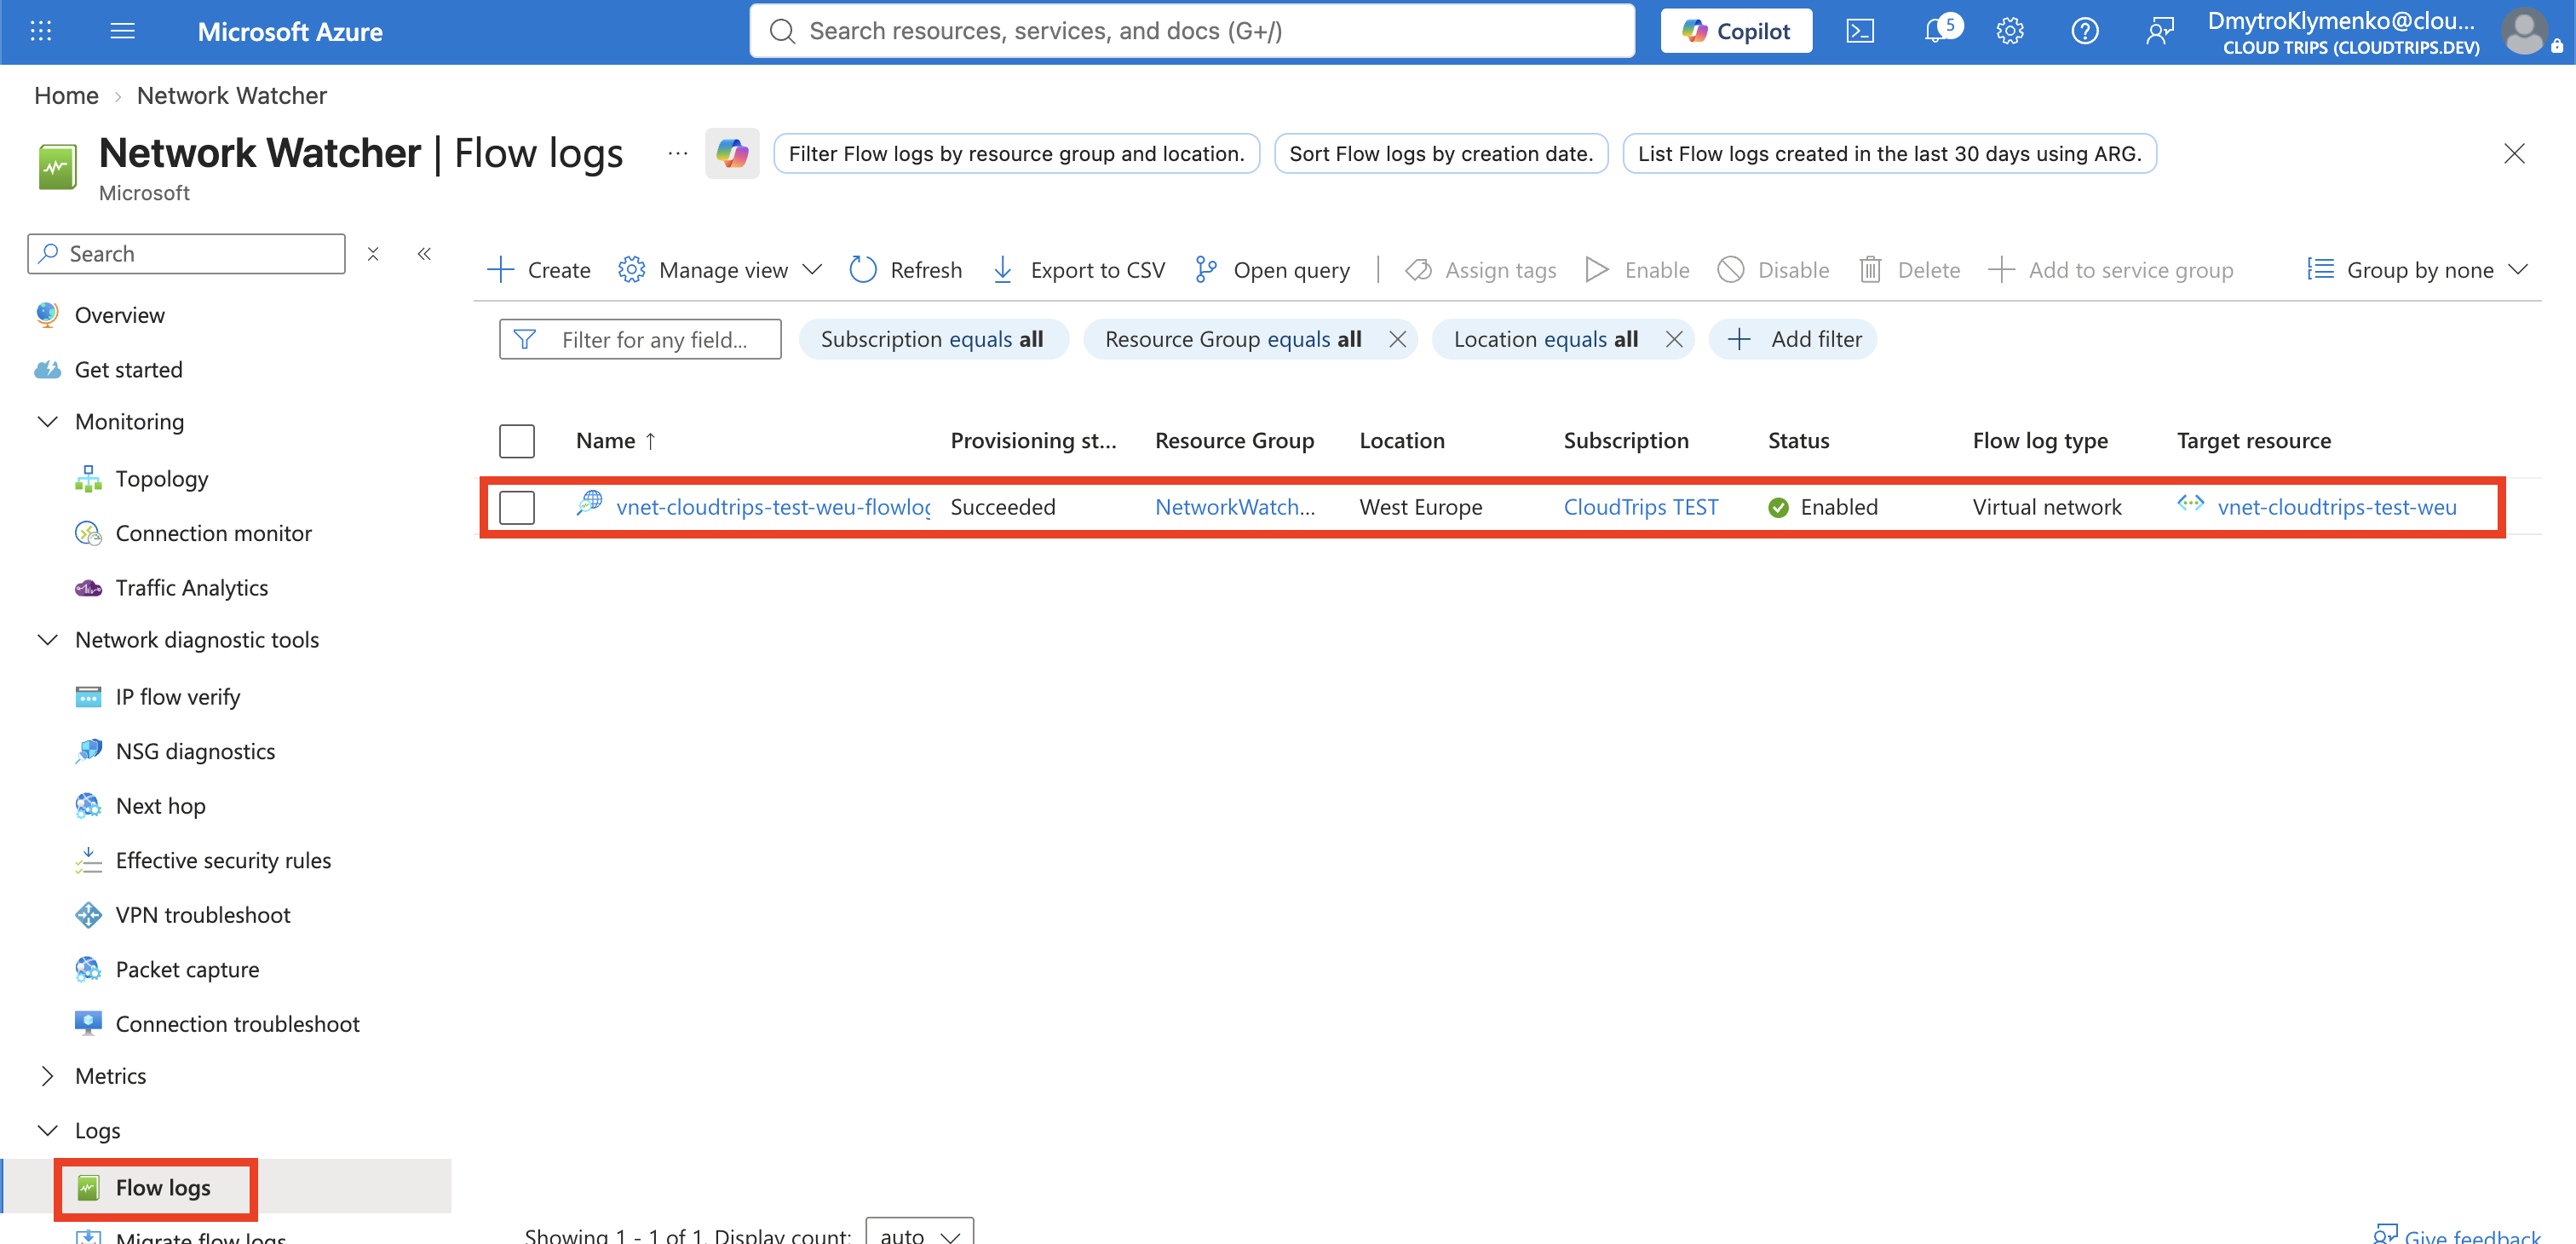Click Refresh in the toolbar
Image resolution: width=2576 pixels, height=1244 pixels.
point(905,270)
